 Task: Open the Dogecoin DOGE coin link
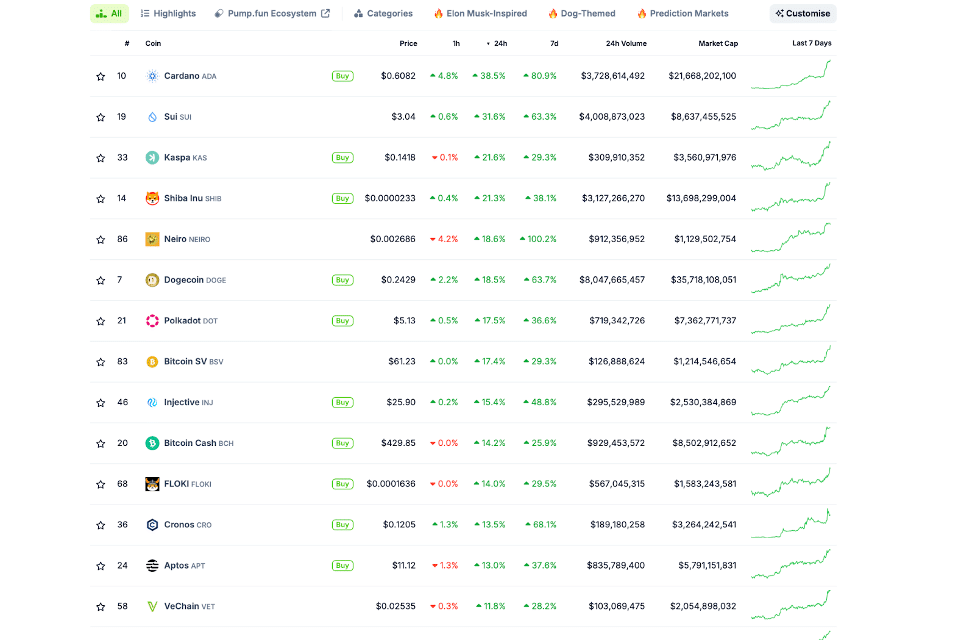pos(195,280)
